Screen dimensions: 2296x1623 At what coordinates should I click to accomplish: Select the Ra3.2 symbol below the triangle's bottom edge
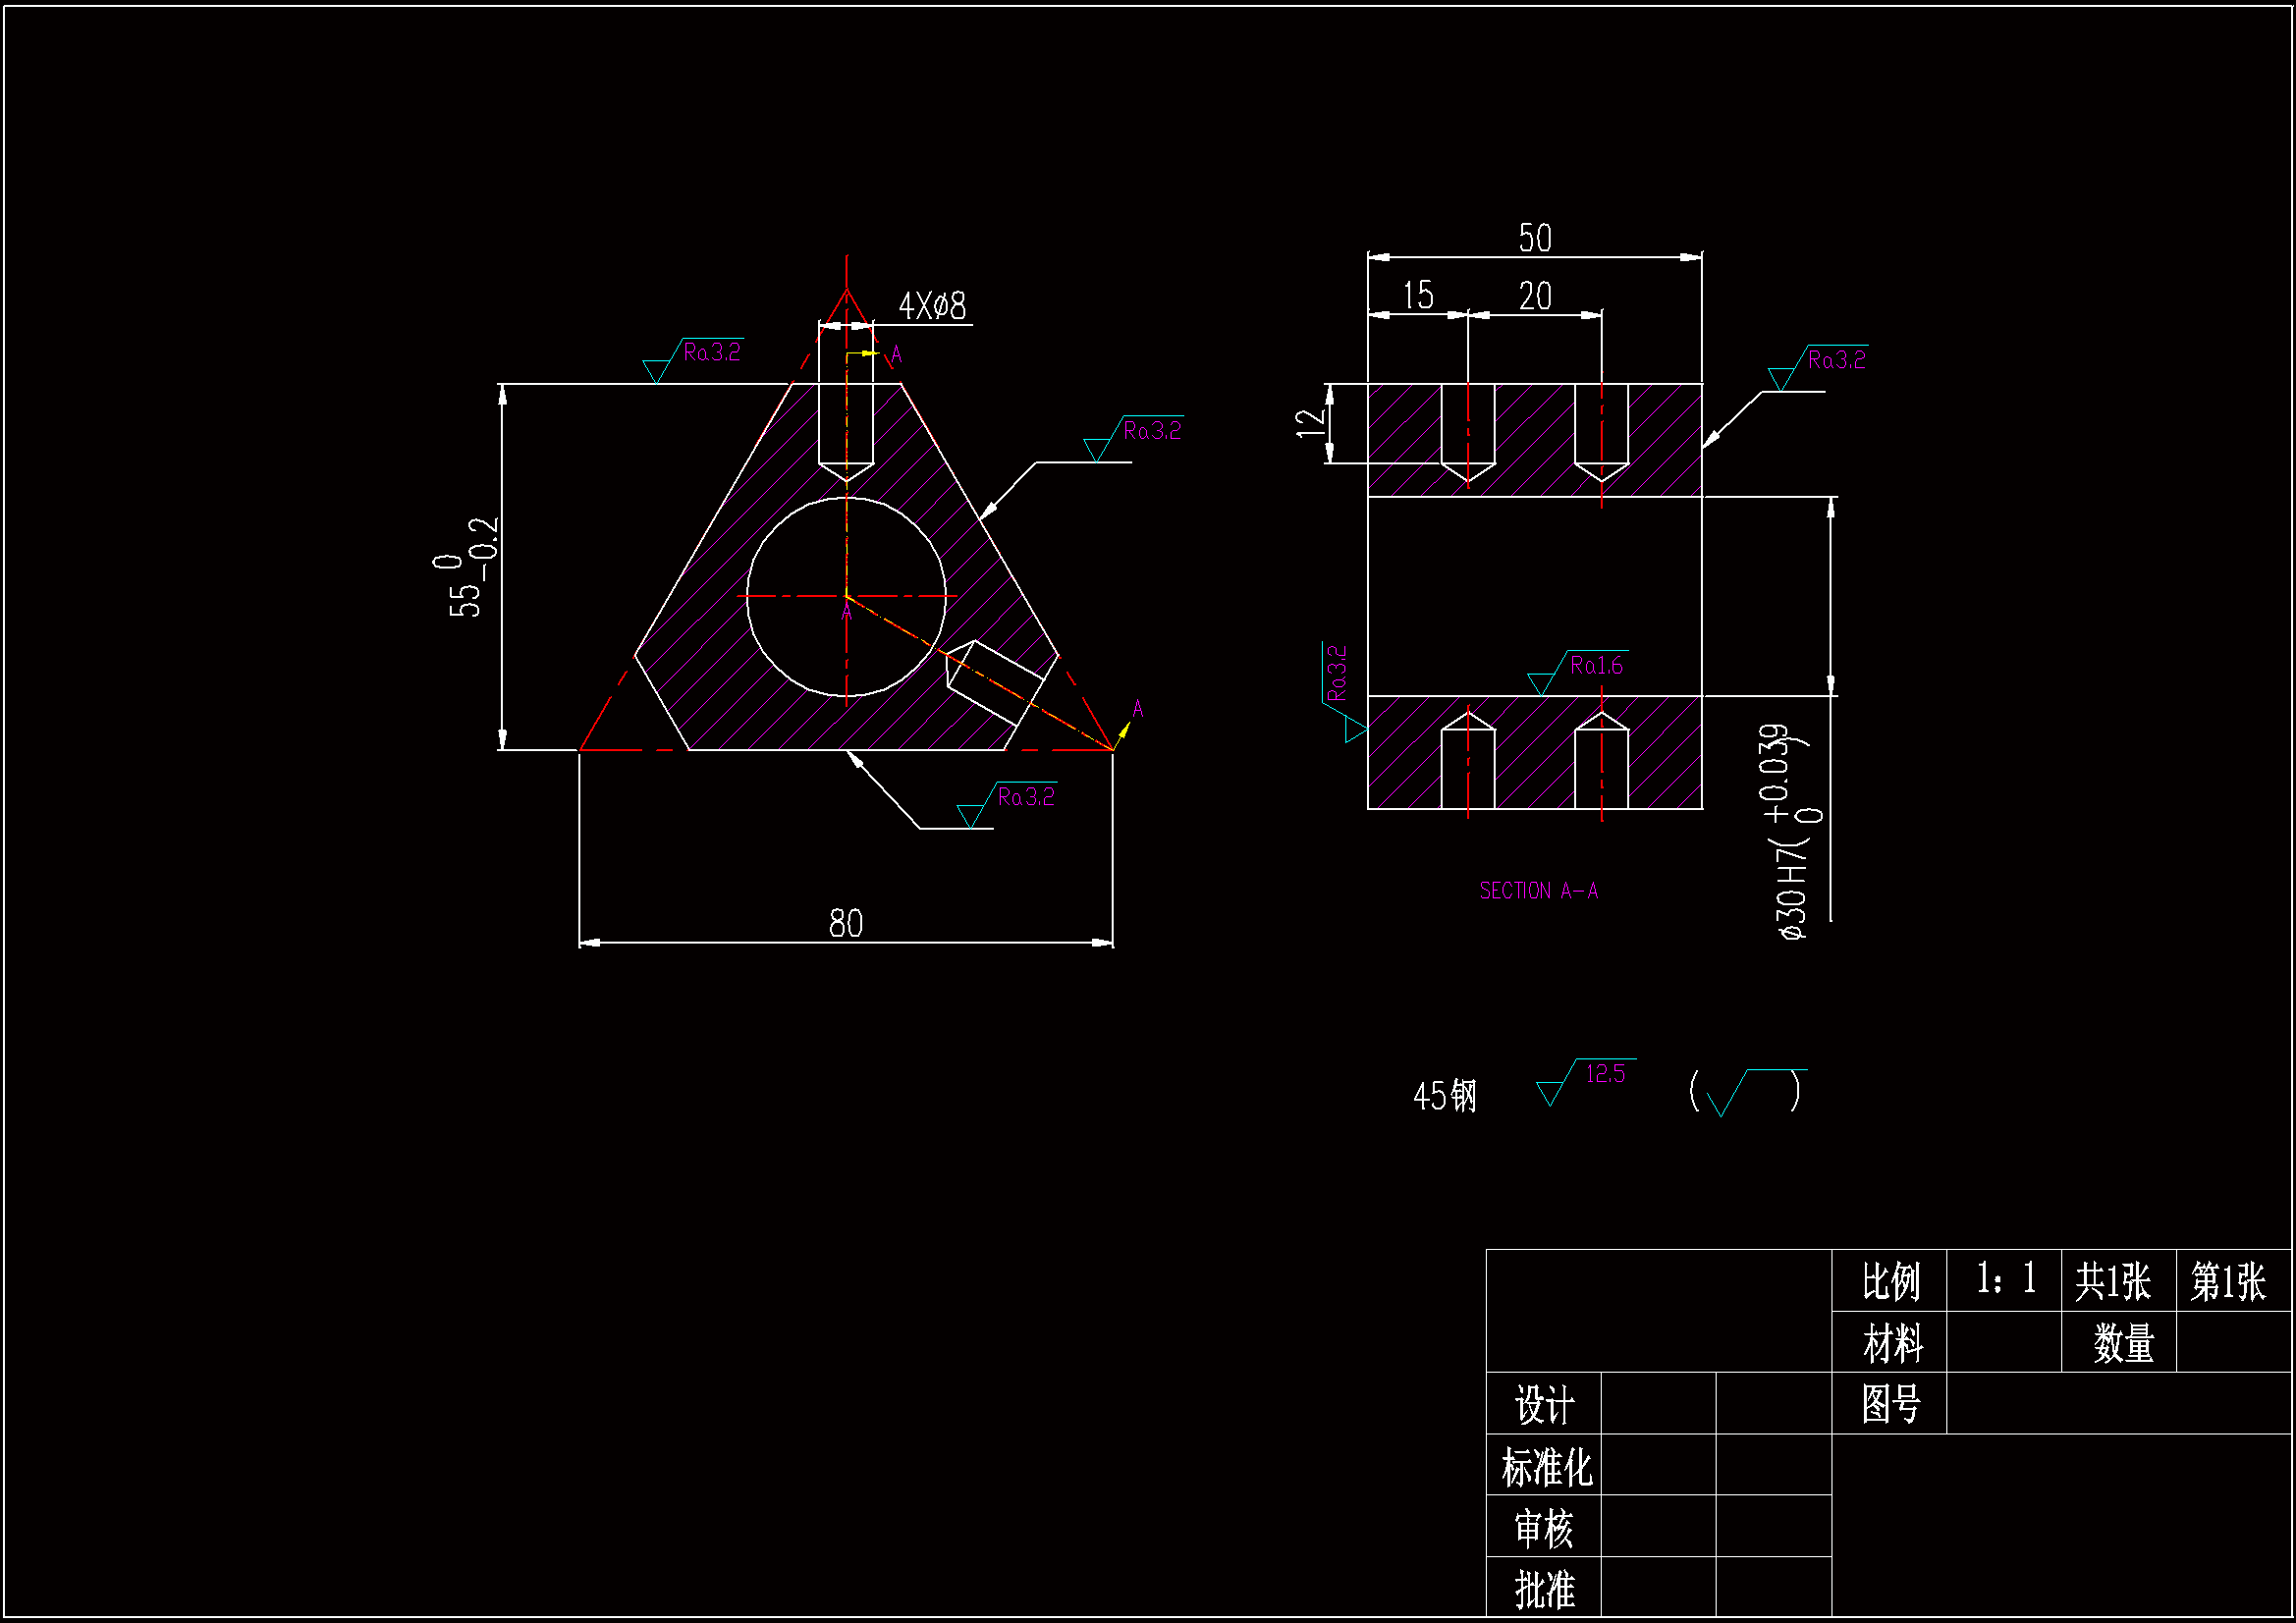(1025, 798)
